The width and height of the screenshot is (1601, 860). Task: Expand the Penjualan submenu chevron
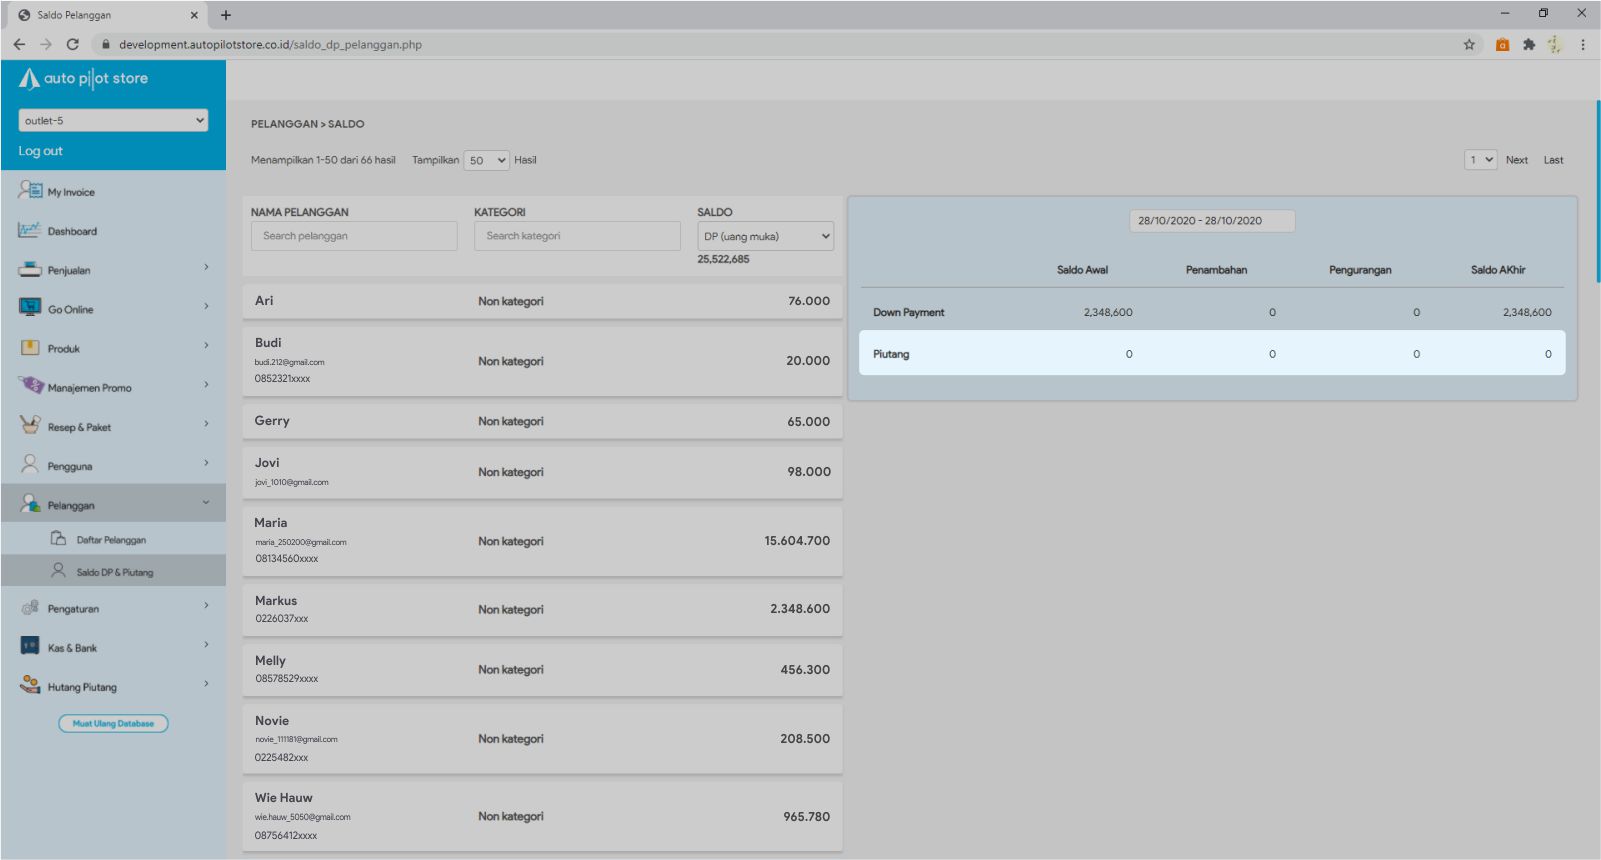tap(206, 267)
